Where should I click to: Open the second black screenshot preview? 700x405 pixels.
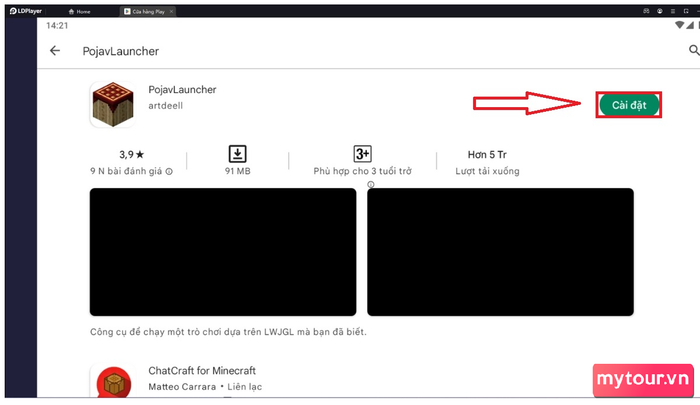(500, 252)
